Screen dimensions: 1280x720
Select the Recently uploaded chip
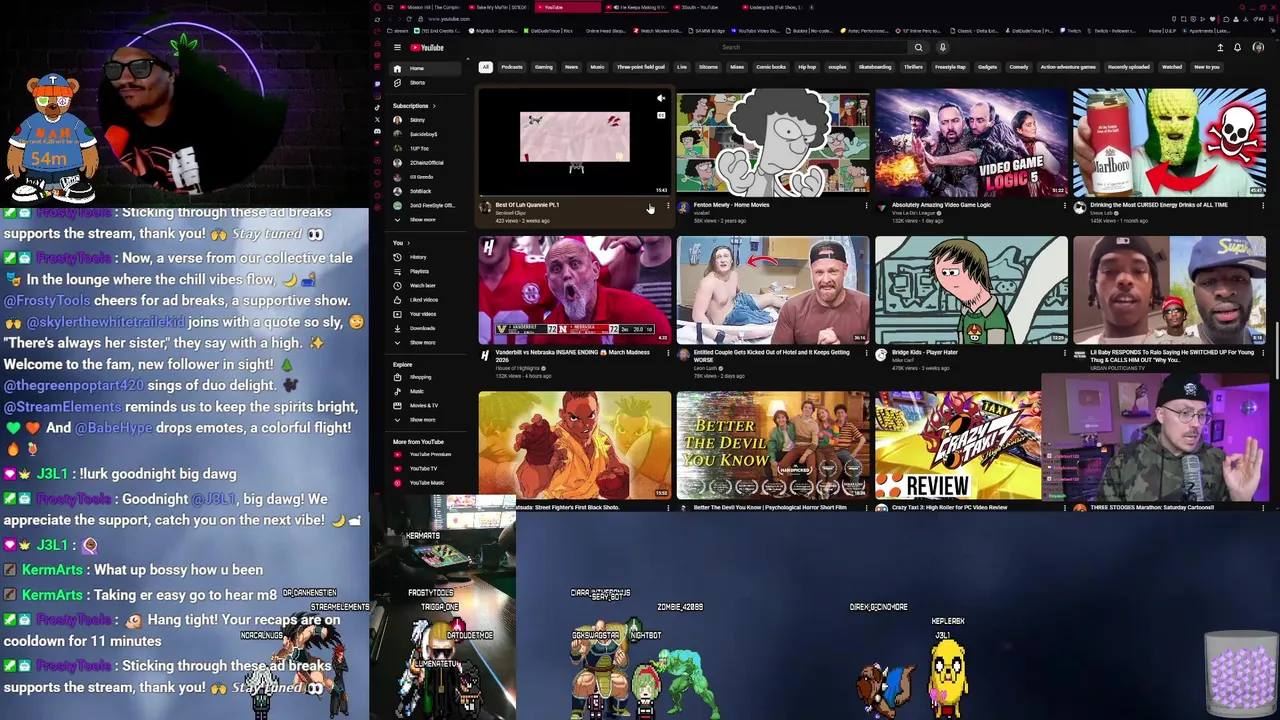1129,67
